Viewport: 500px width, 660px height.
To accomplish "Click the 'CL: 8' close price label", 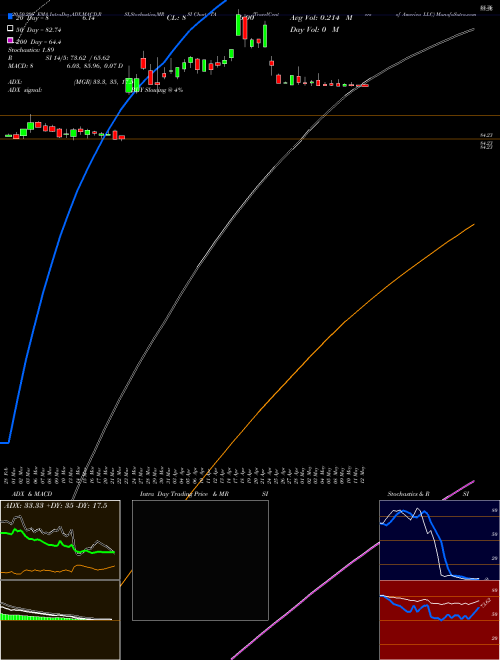I will pyautogui.click(x=176, y=18).
